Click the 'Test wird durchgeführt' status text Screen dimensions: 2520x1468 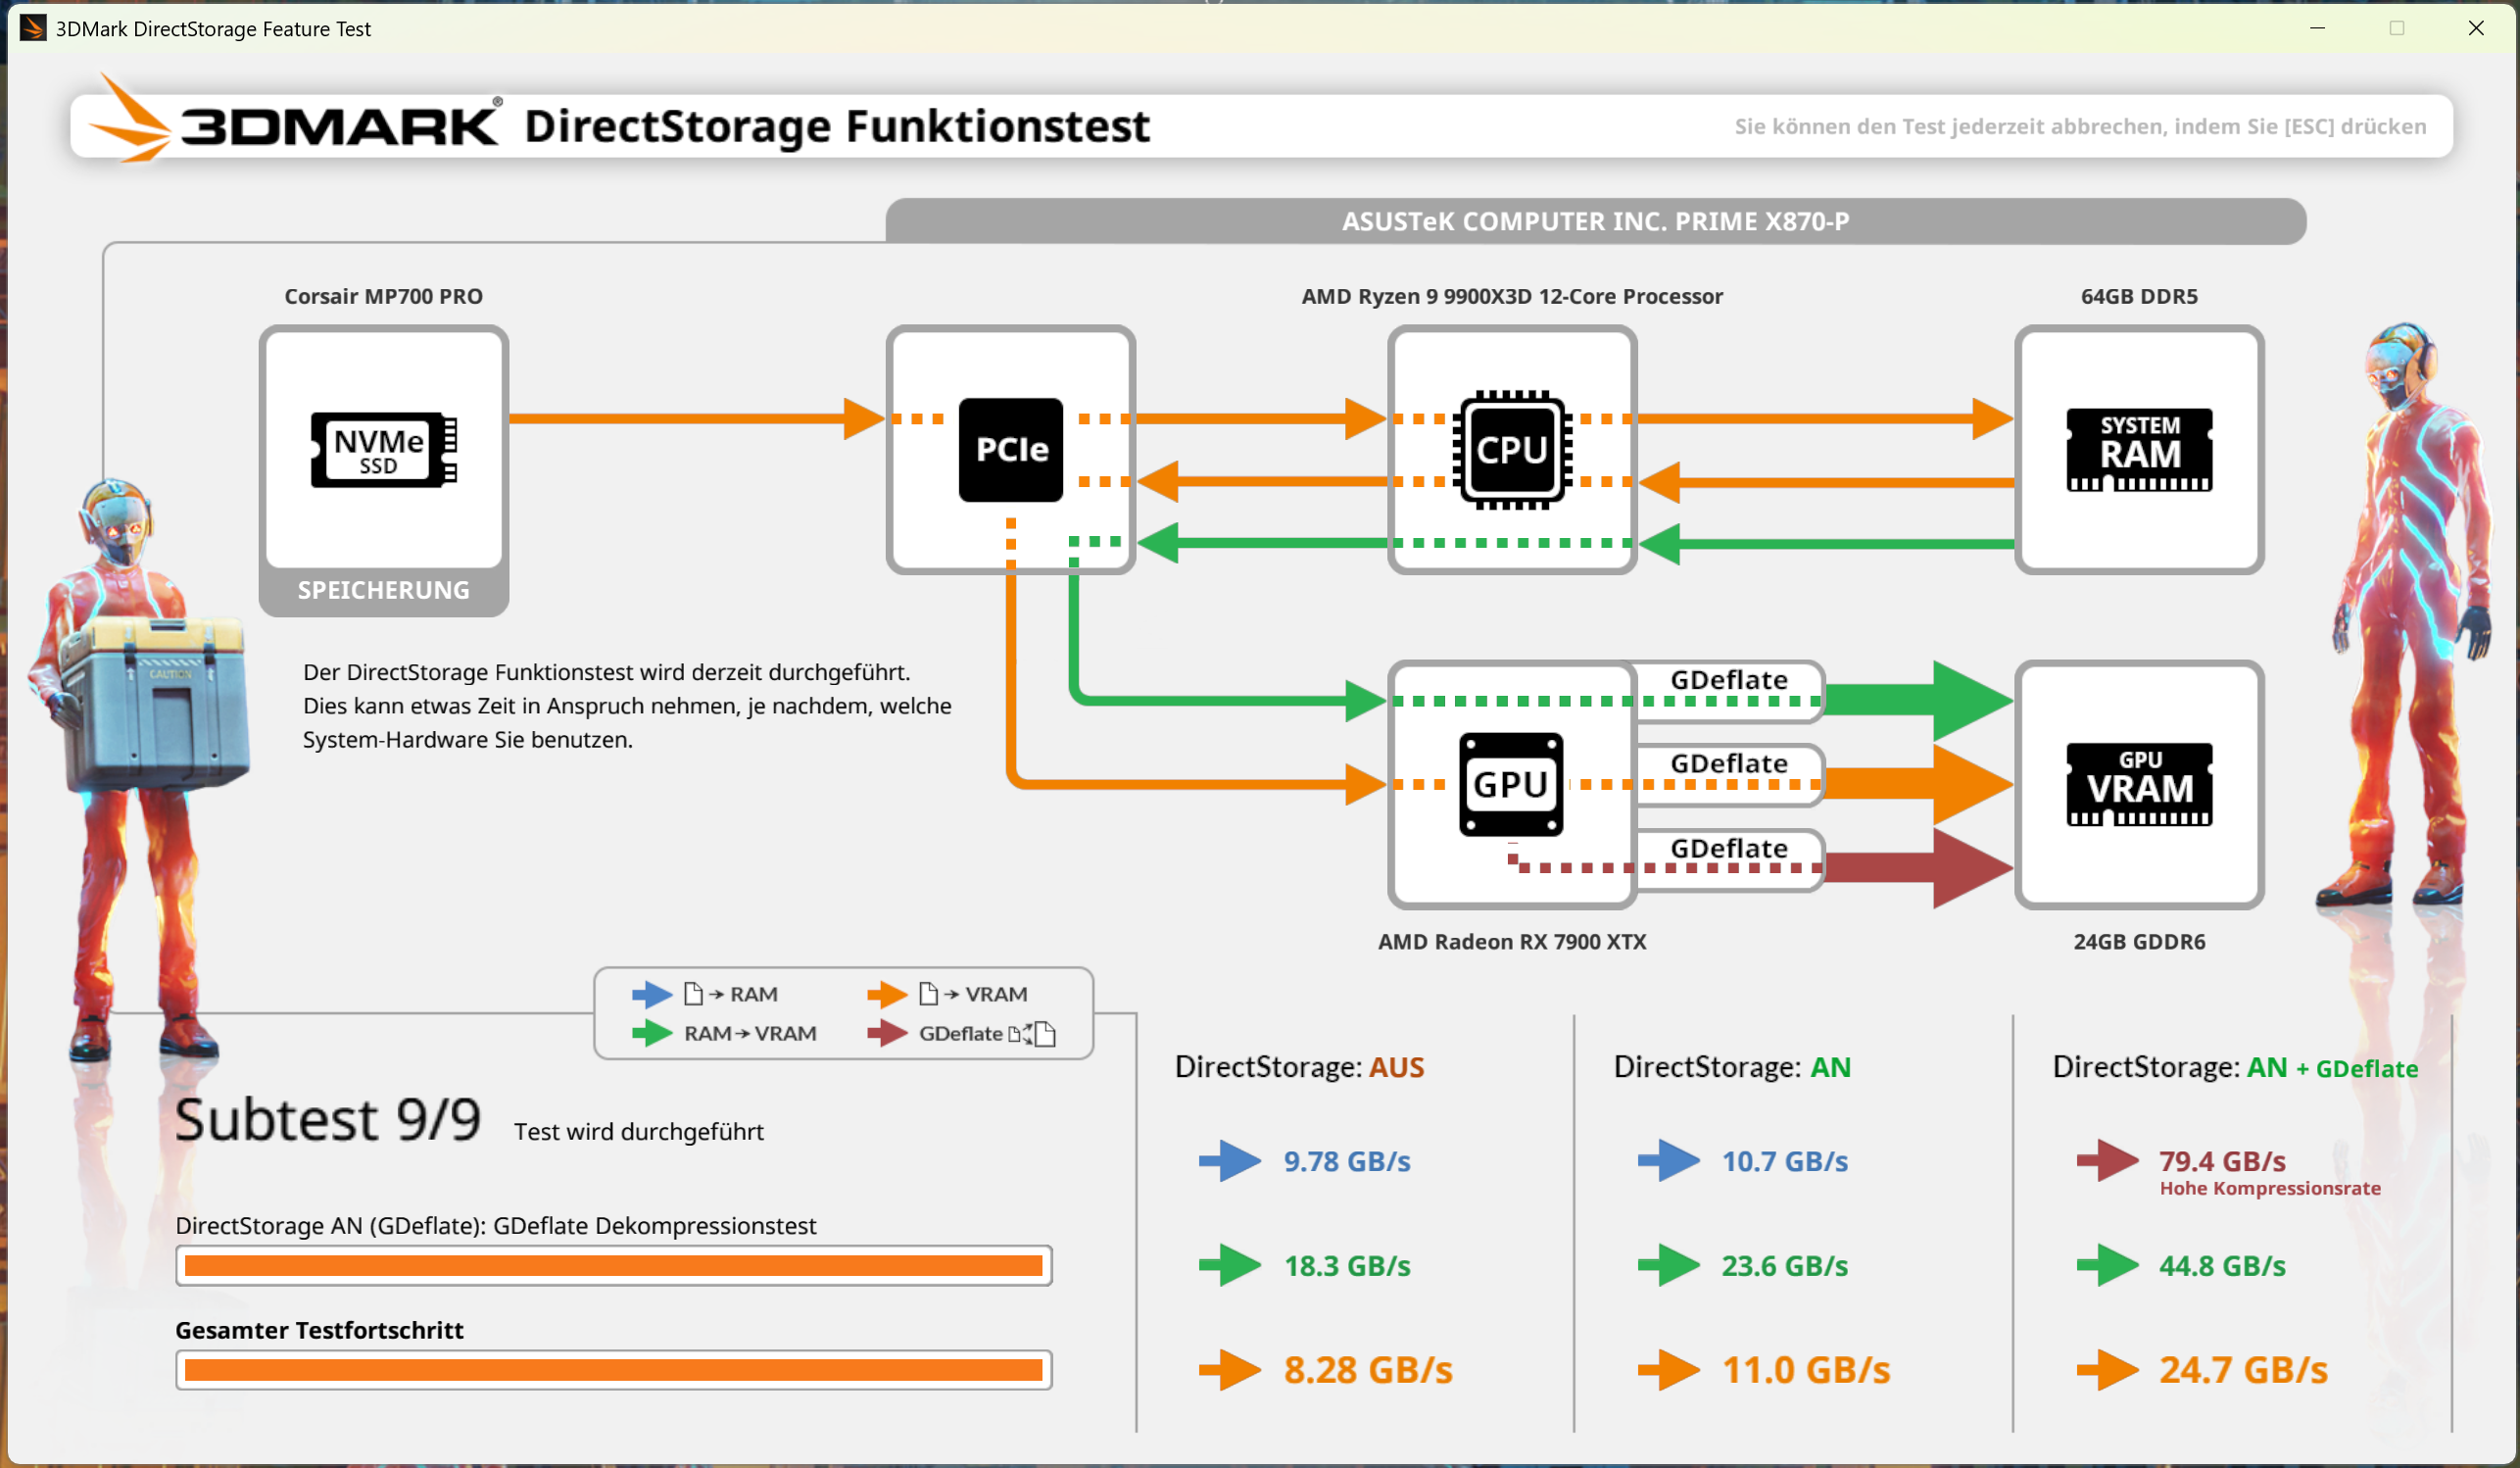point(639,1131)
